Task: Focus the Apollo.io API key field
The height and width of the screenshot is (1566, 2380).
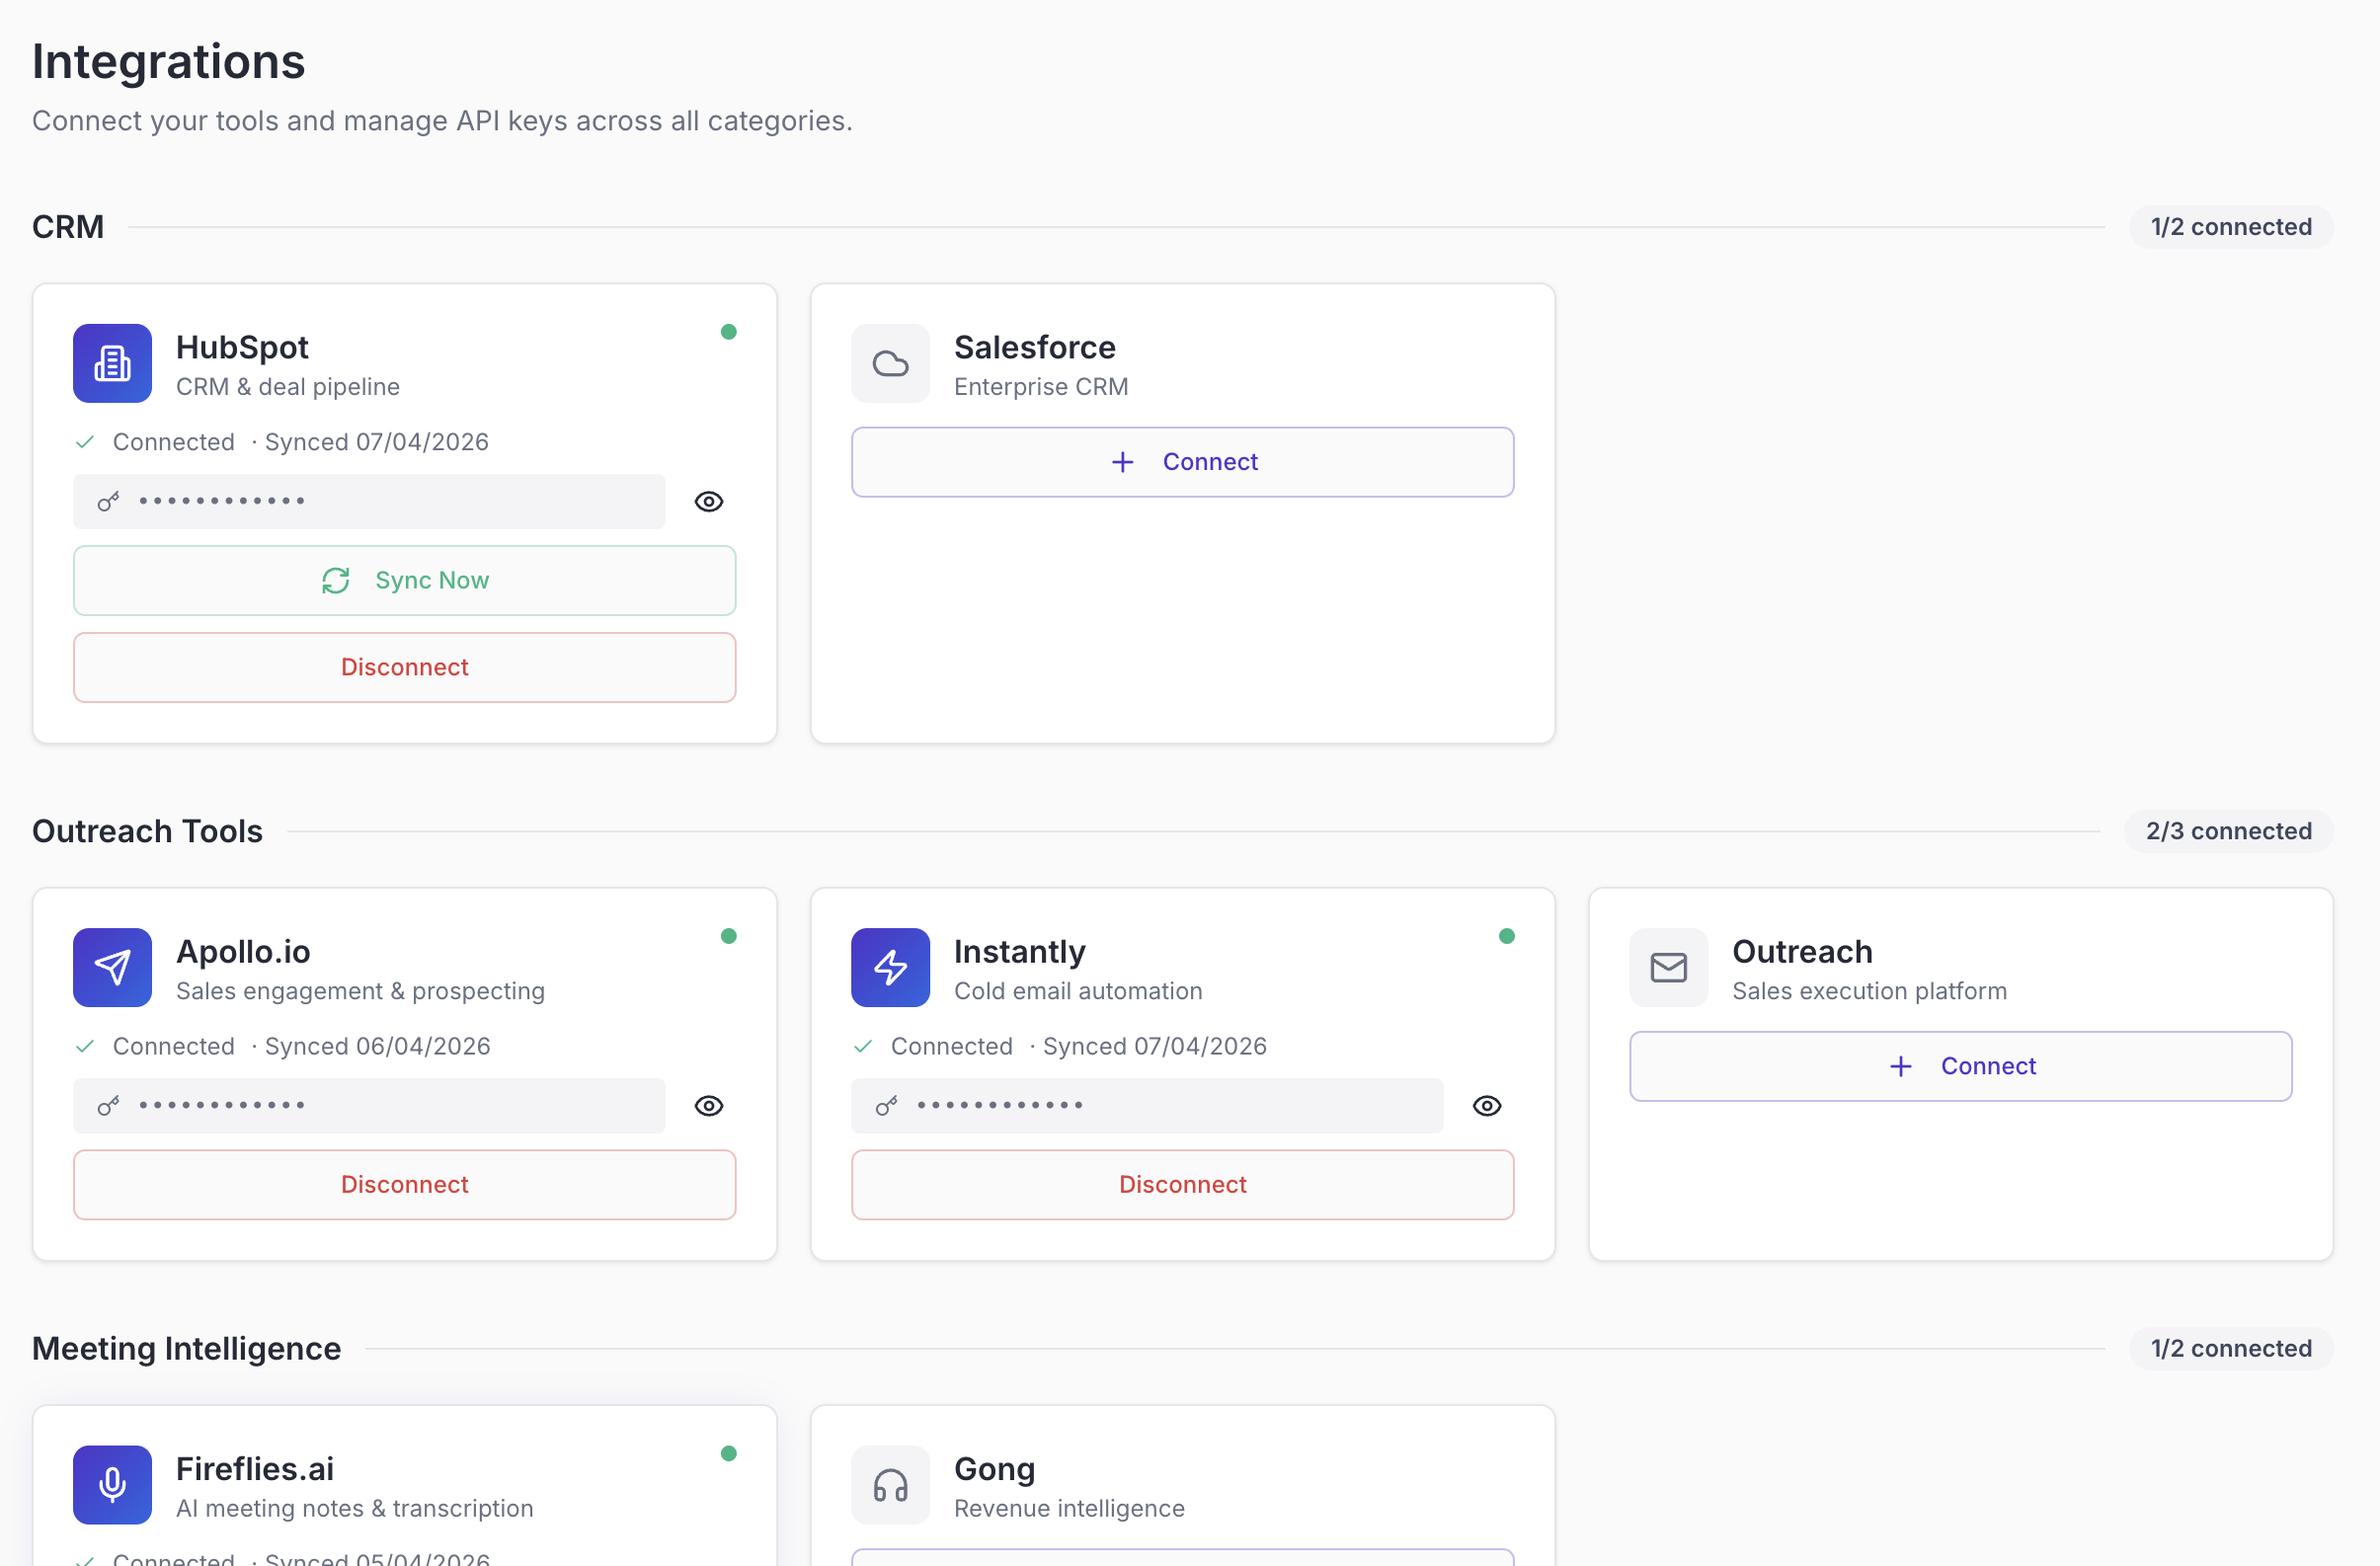Action: [x=369, y=1105]
